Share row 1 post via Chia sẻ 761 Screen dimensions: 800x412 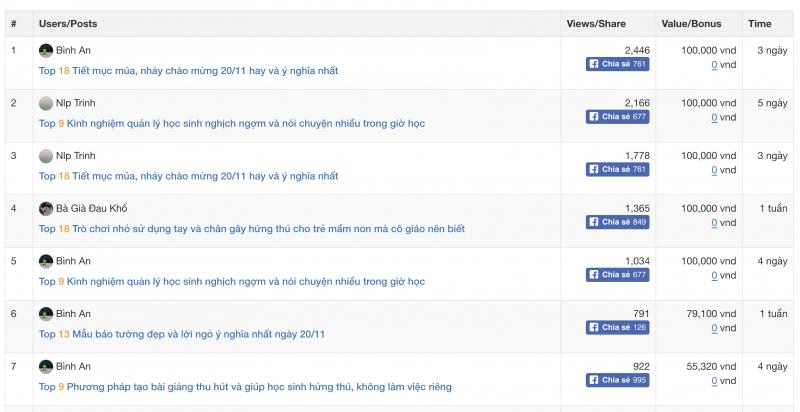617,64
